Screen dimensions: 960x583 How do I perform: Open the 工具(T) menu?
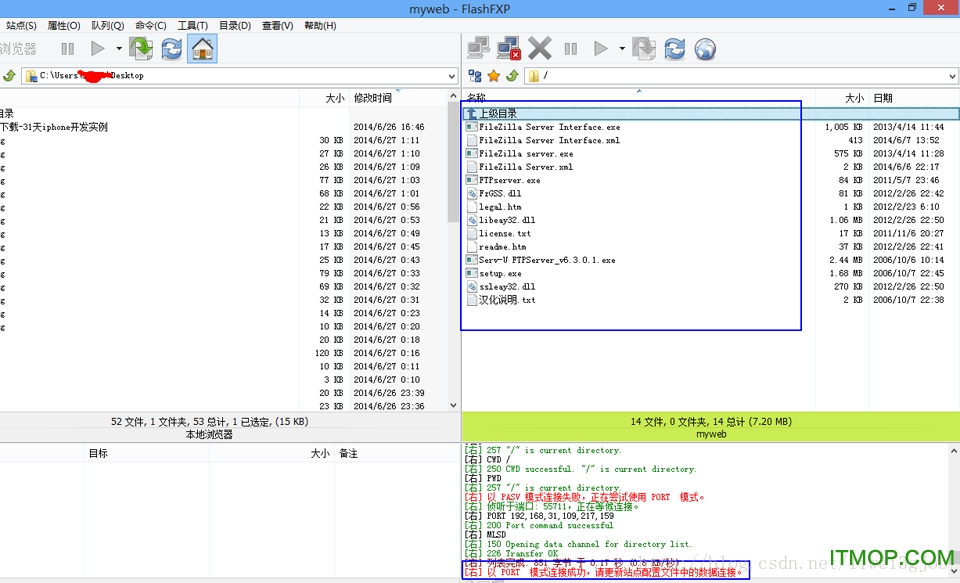click(193, 25)
